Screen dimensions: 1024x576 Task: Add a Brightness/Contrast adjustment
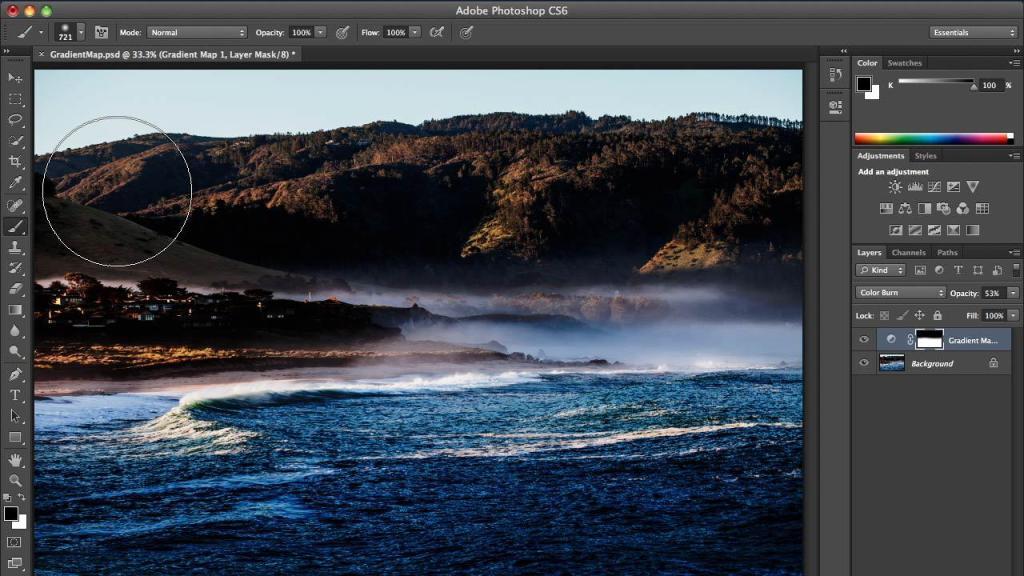pos(895,187)
